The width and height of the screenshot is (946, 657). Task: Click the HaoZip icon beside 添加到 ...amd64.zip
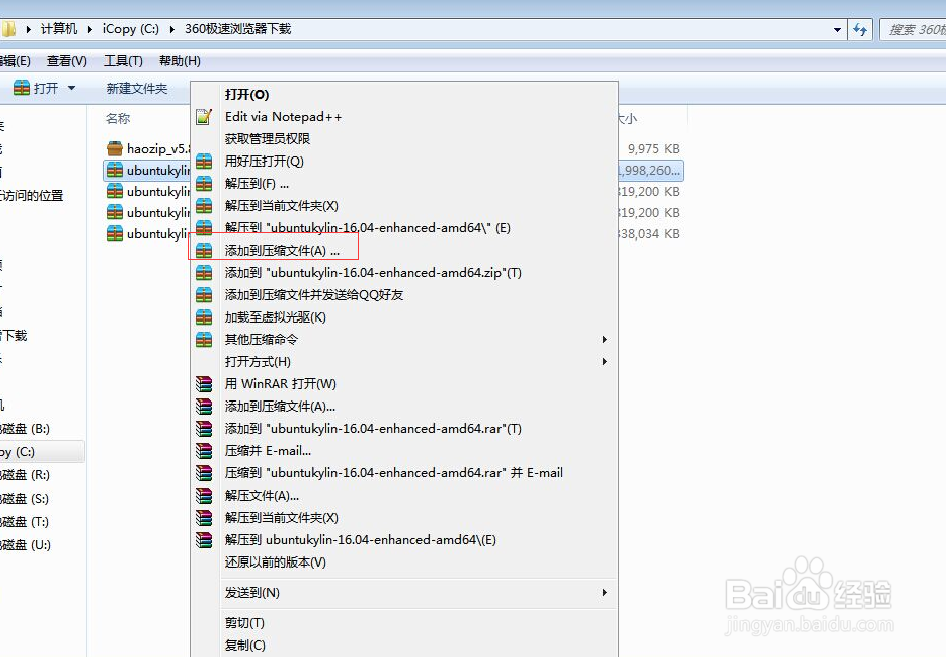[204, 273]
